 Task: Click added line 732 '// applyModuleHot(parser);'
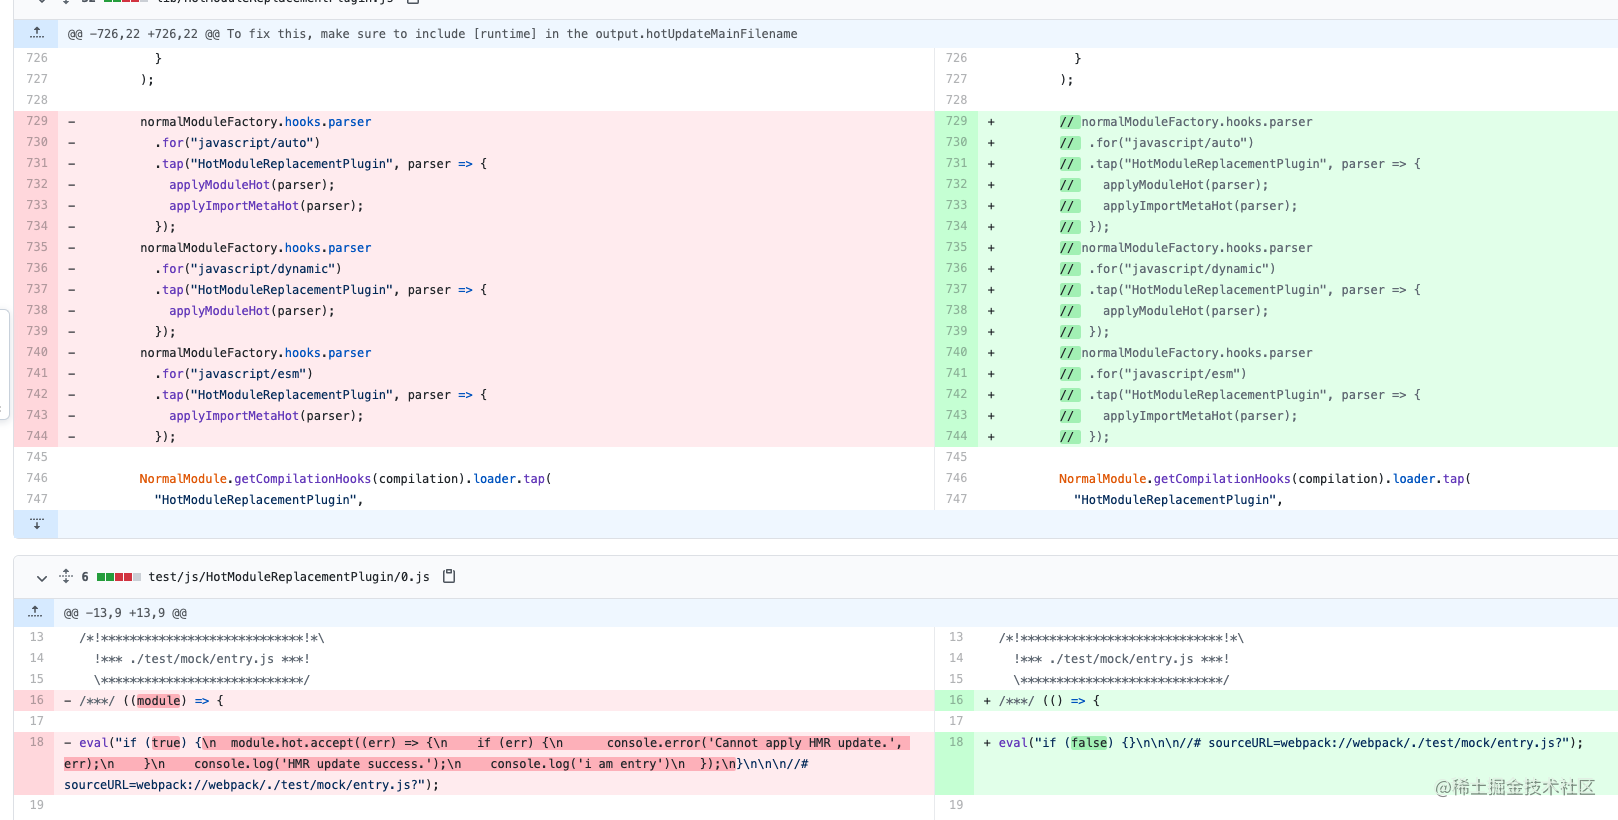1164,185
